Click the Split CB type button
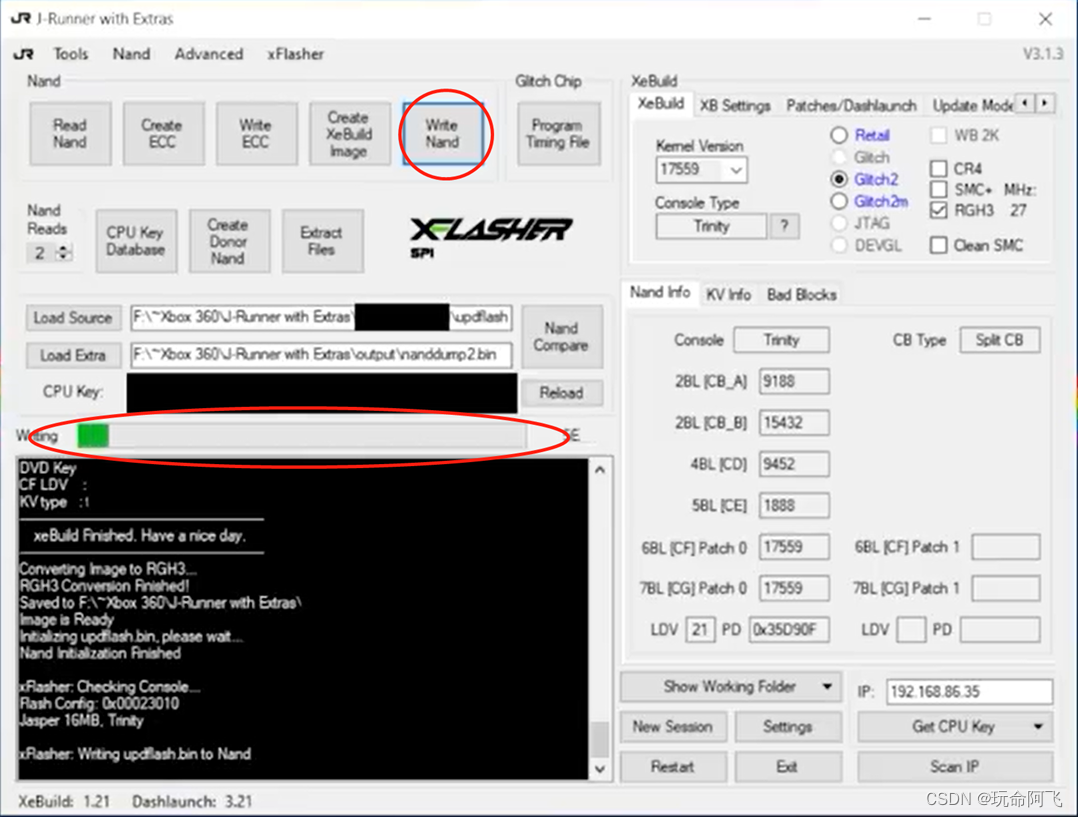 pyautogui.click(x=1000, y=340)
